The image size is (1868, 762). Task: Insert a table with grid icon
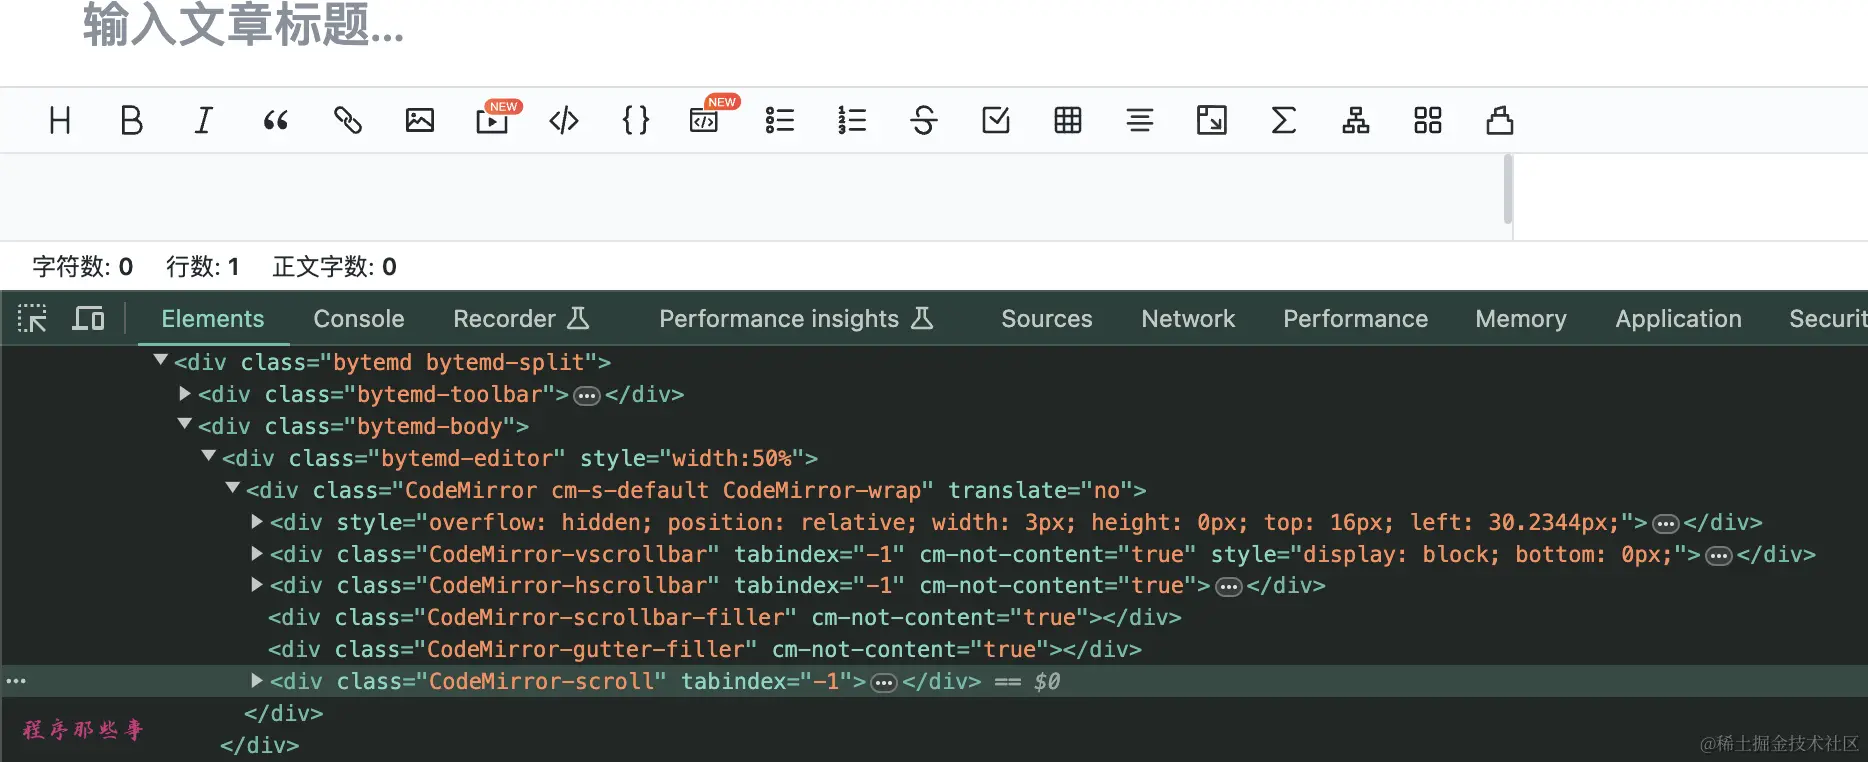coord(1068,121)
